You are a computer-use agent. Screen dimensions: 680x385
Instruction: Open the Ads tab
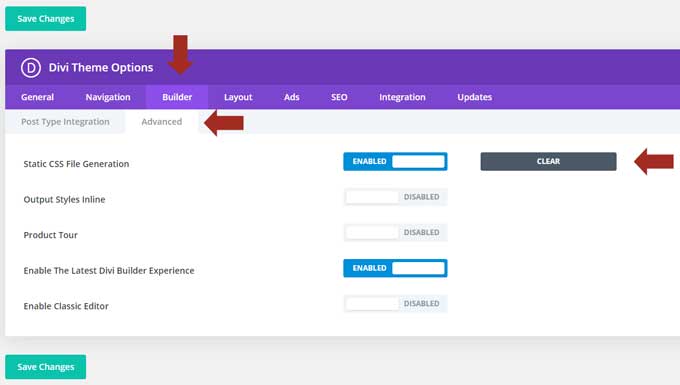(291, 97)
